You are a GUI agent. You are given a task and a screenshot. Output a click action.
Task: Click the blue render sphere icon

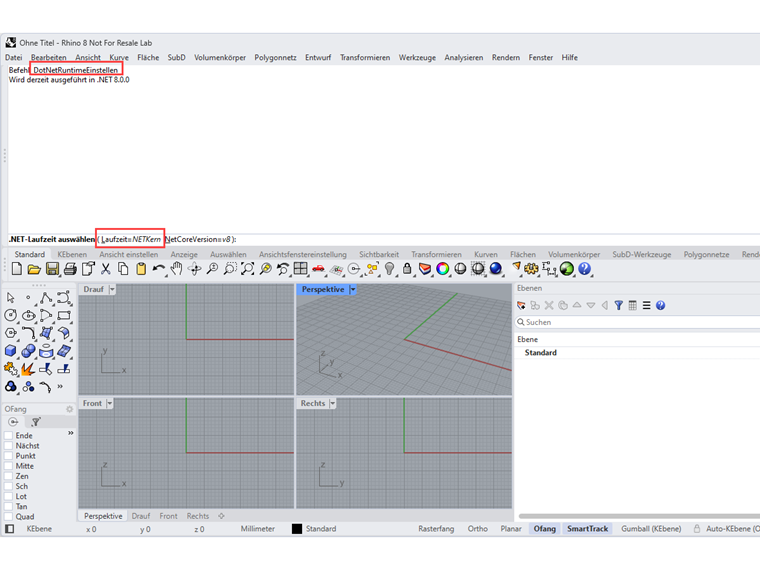pos(495,269)
